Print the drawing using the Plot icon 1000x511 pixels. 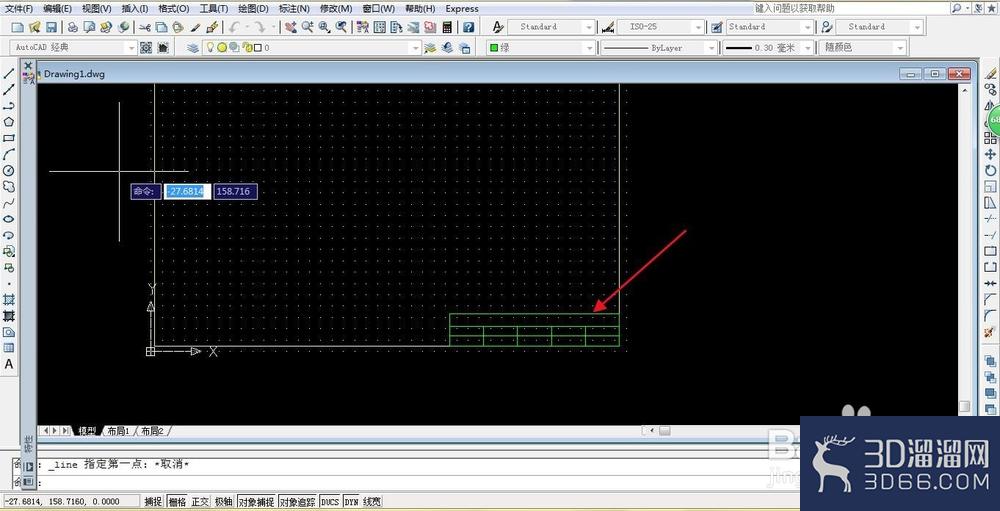[73, 27]
